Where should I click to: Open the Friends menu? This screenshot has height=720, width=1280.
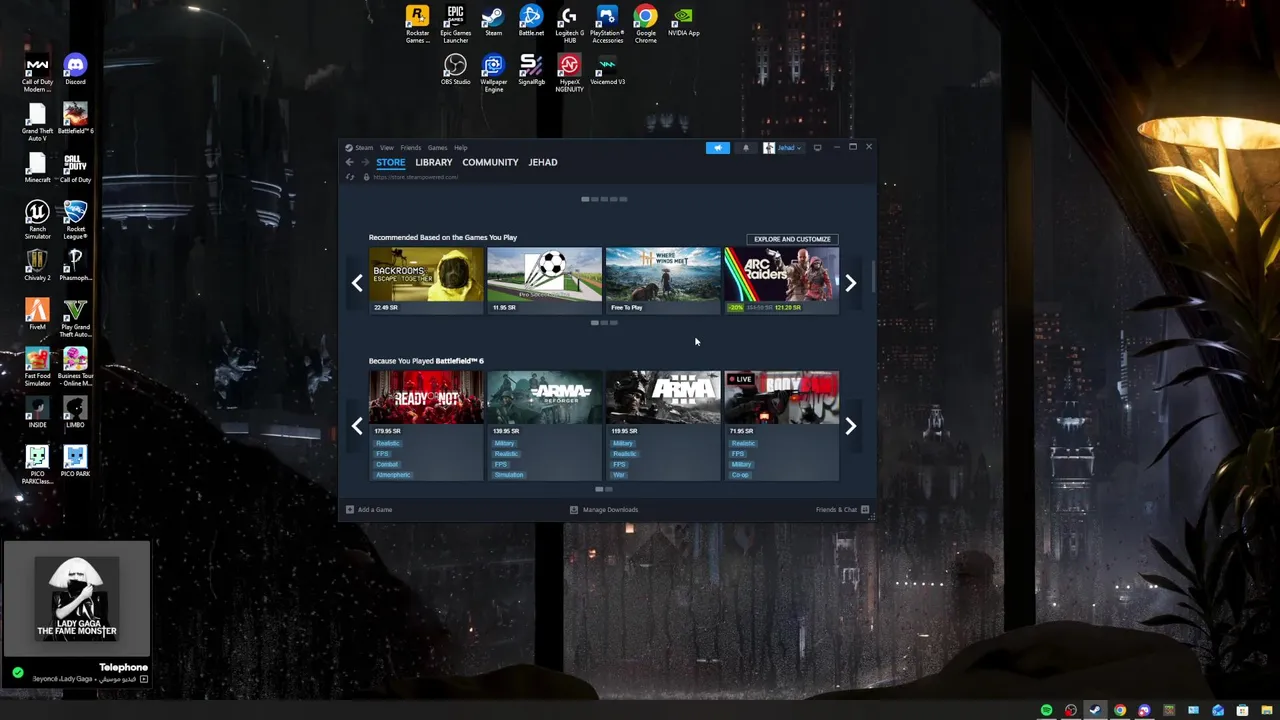pos(410,148)
